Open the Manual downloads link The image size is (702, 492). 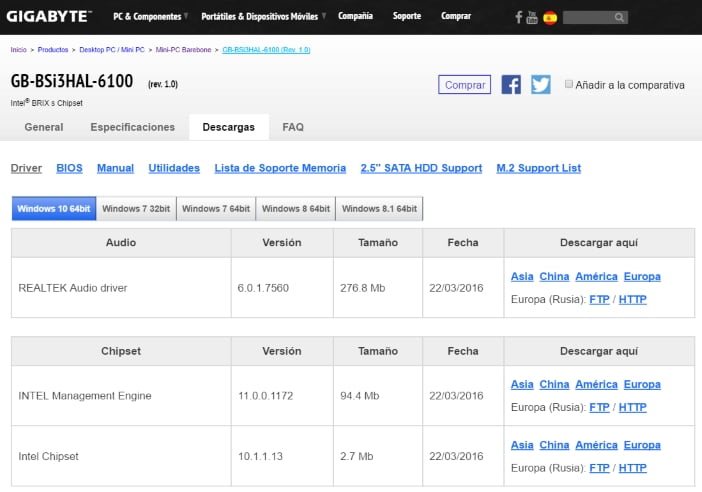click(116, 168)
